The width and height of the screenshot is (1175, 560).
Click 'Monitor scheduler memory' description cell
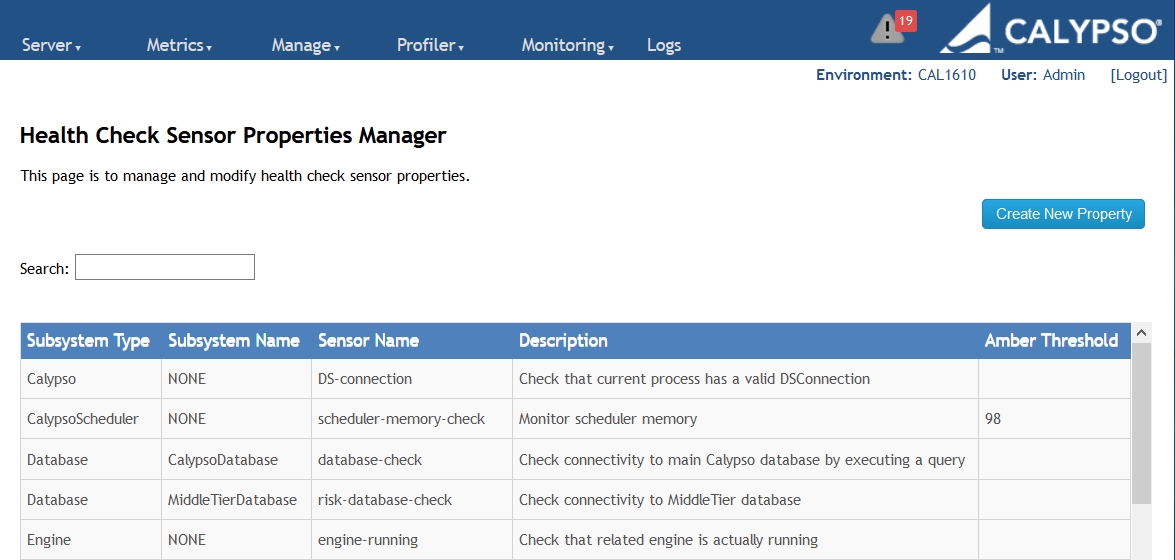[746, 419]
